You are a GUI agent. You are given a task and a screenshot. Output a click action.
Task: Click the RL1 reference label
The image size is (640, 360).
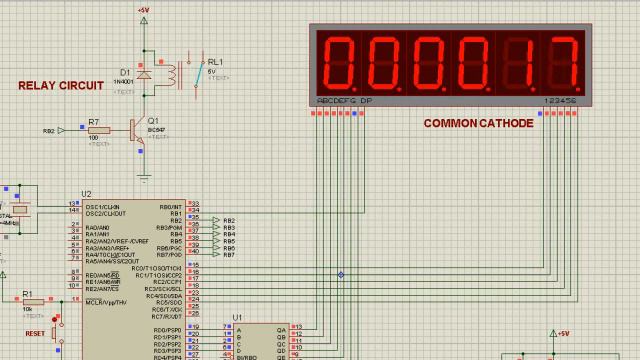click(215, 62)
